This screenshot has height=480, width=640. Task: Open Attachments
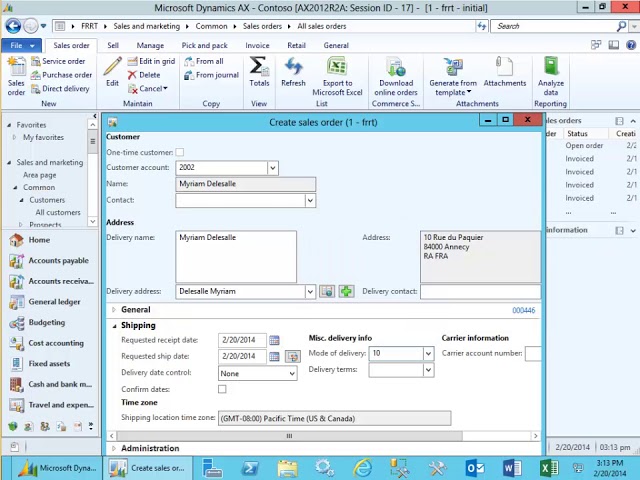505,71
